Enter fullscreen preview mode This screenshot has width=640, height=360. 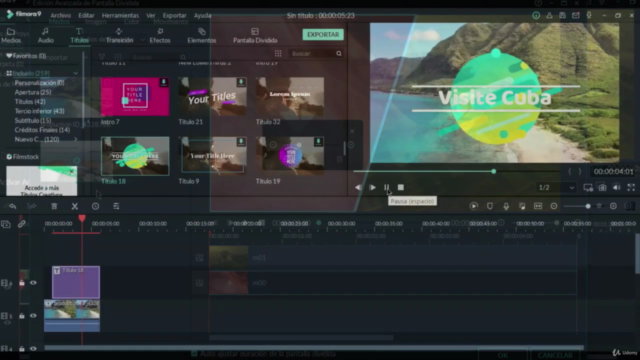pos(631,187)
